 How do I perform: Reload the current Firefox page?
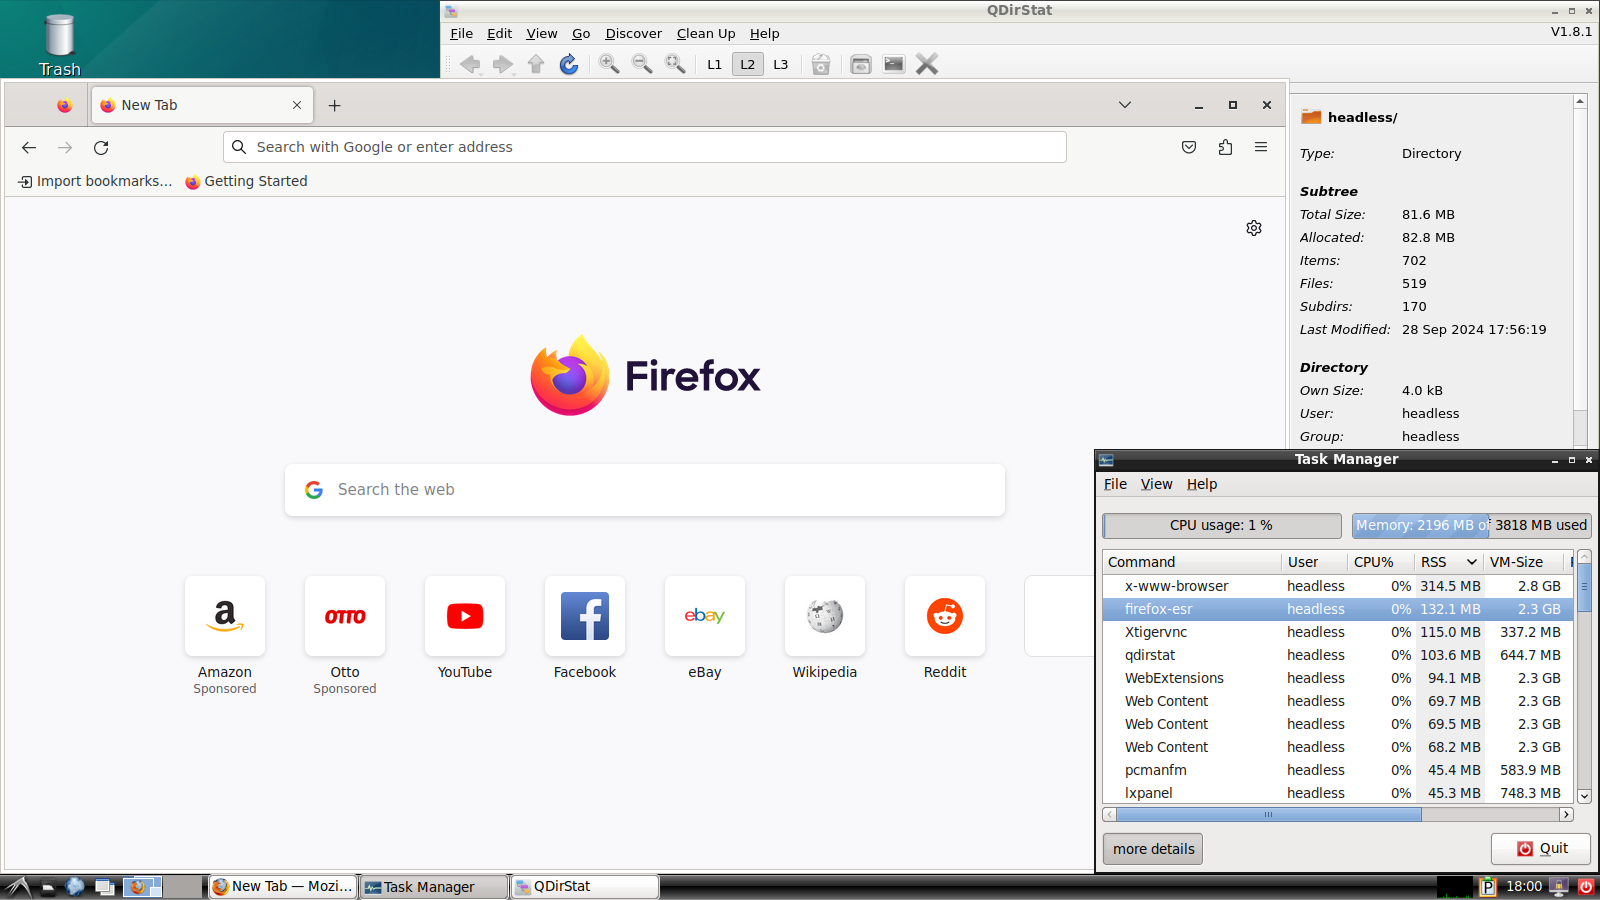[x=101, y=147]
